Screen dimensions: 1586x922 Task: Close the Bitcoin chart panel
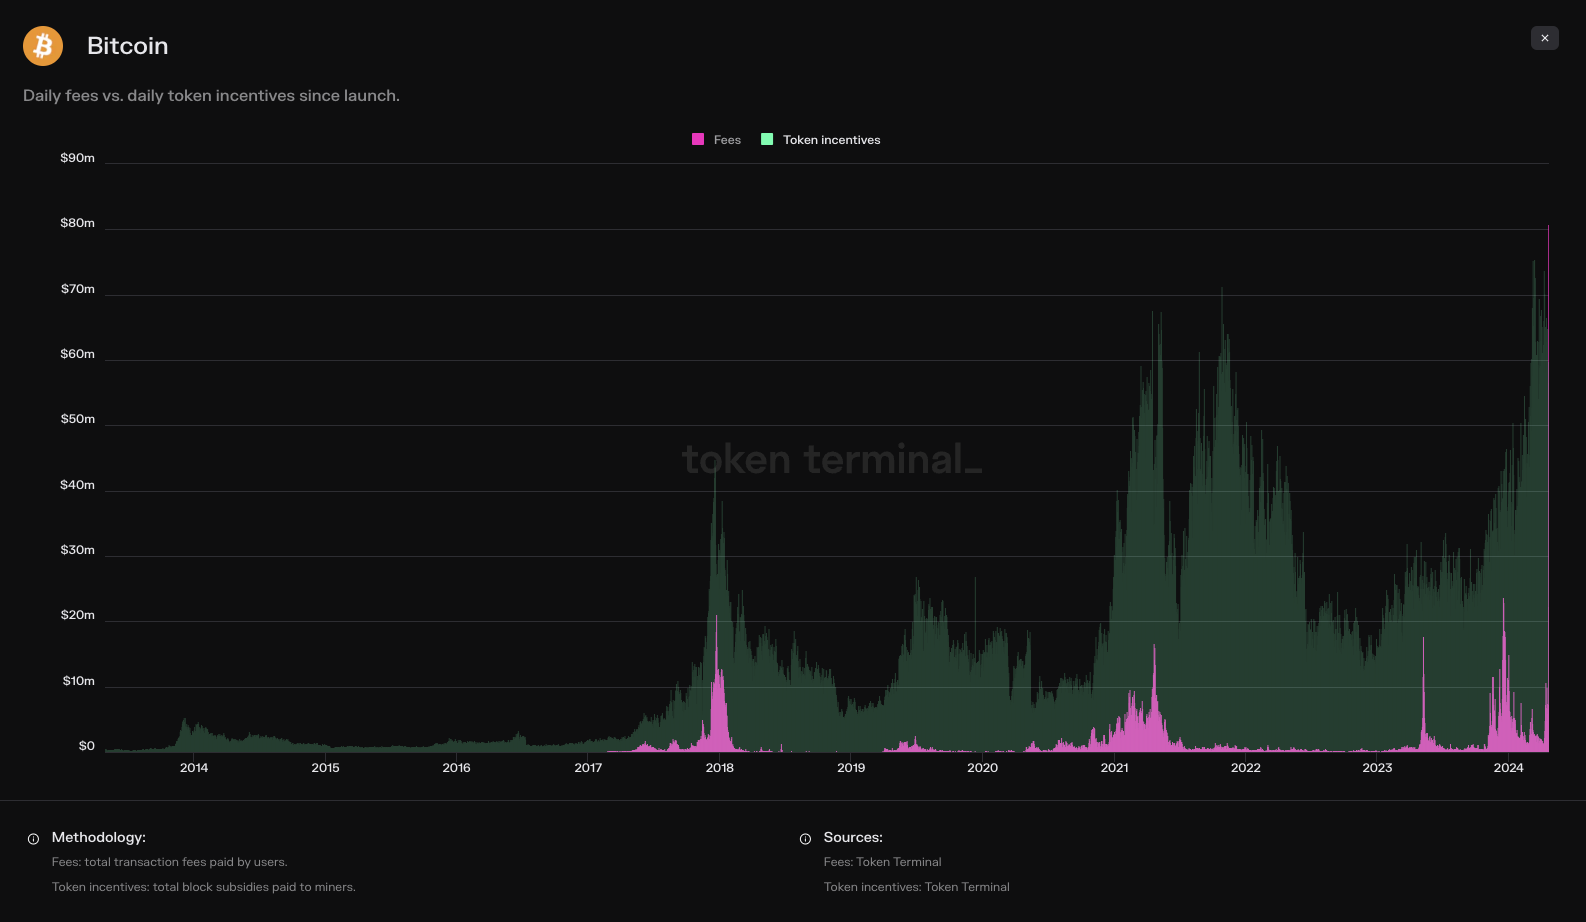point(1544,38)
